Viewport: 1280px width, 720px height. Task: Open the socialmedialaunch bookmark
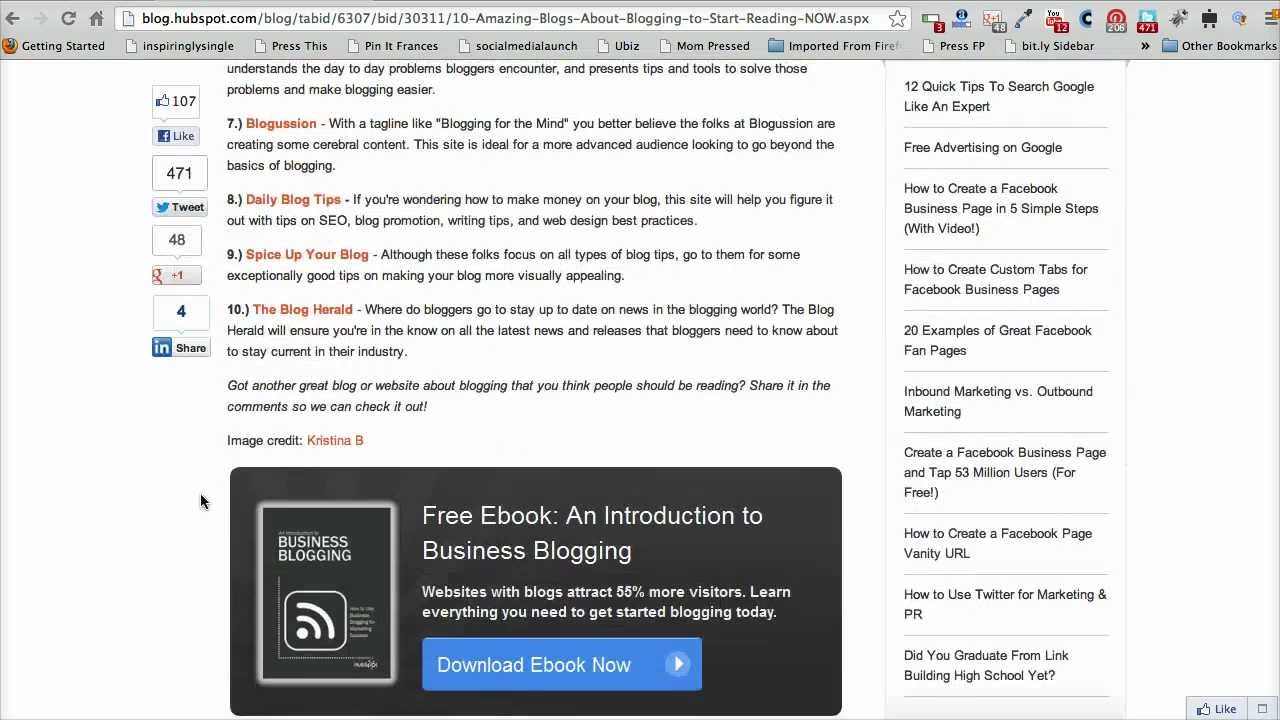[517, 46]
